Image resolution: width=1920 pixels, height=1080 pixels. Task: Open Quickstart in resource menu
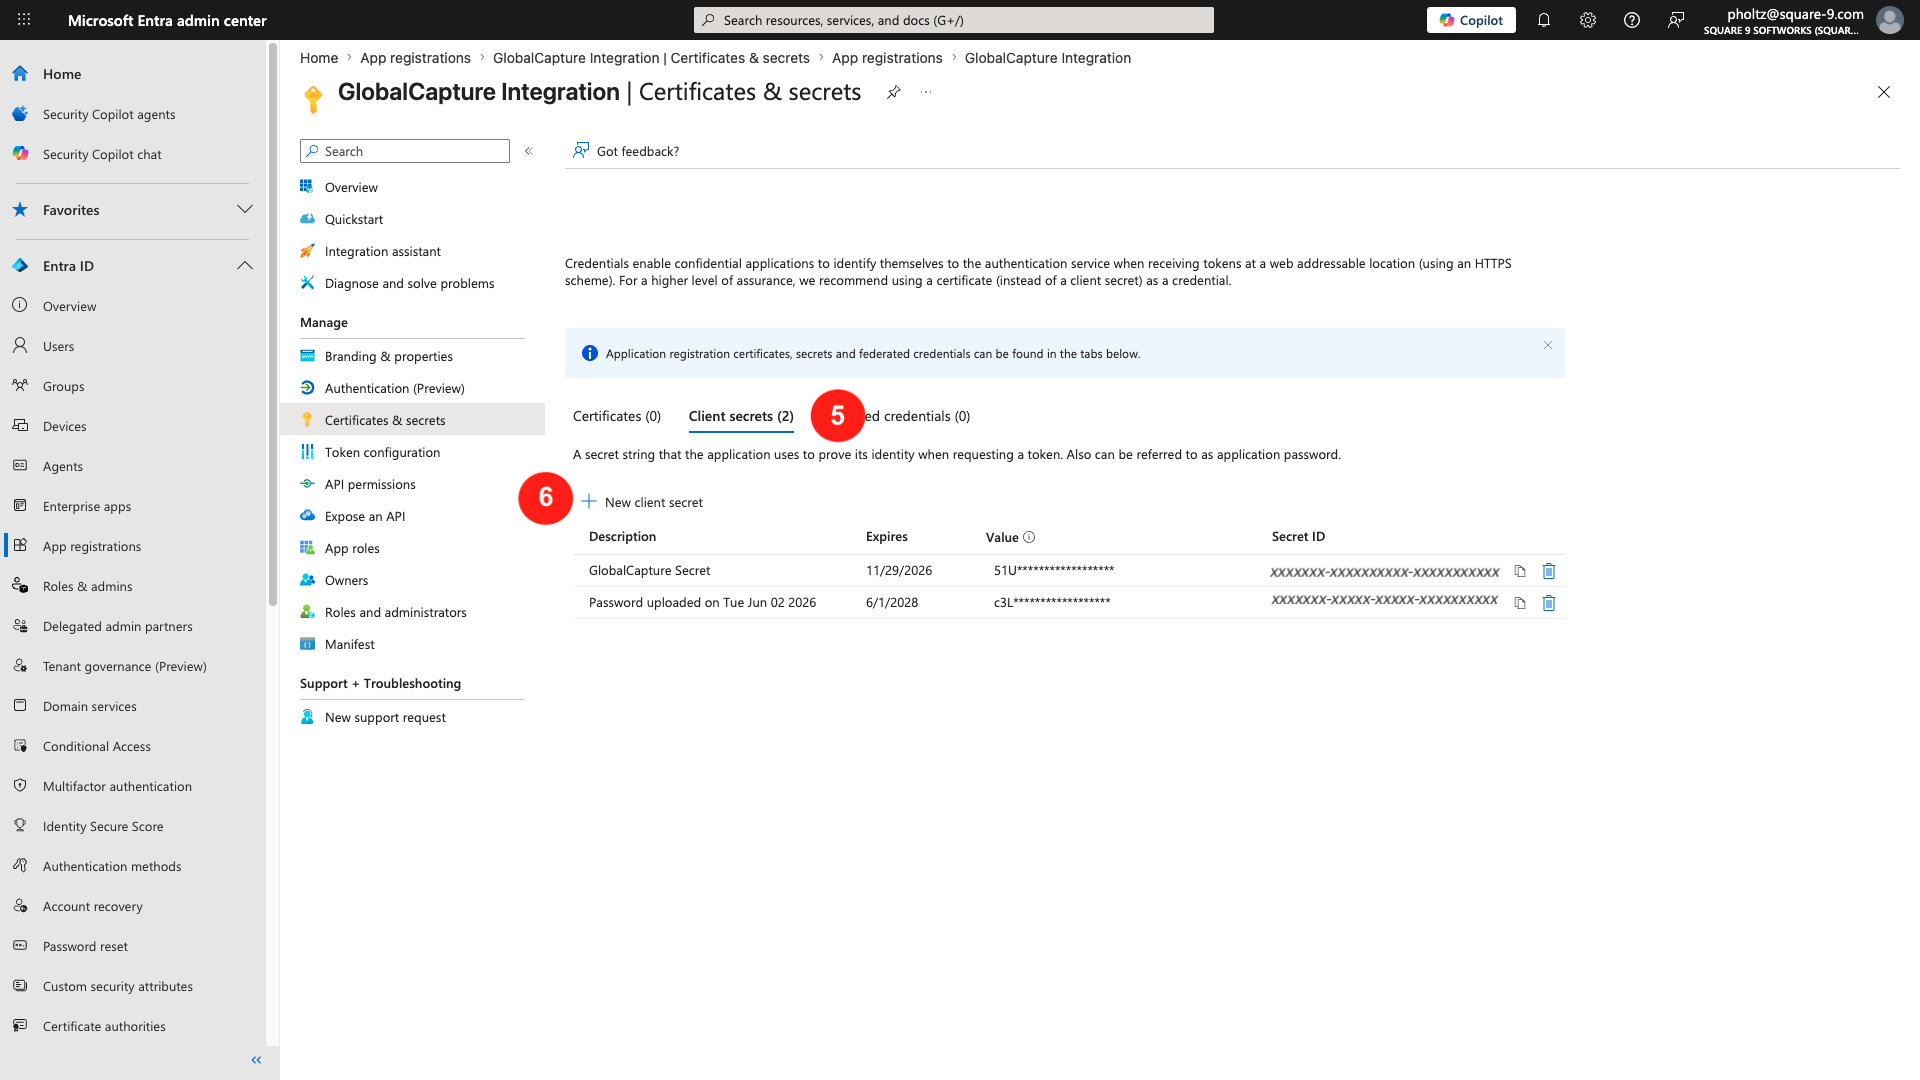click(354, 219)
